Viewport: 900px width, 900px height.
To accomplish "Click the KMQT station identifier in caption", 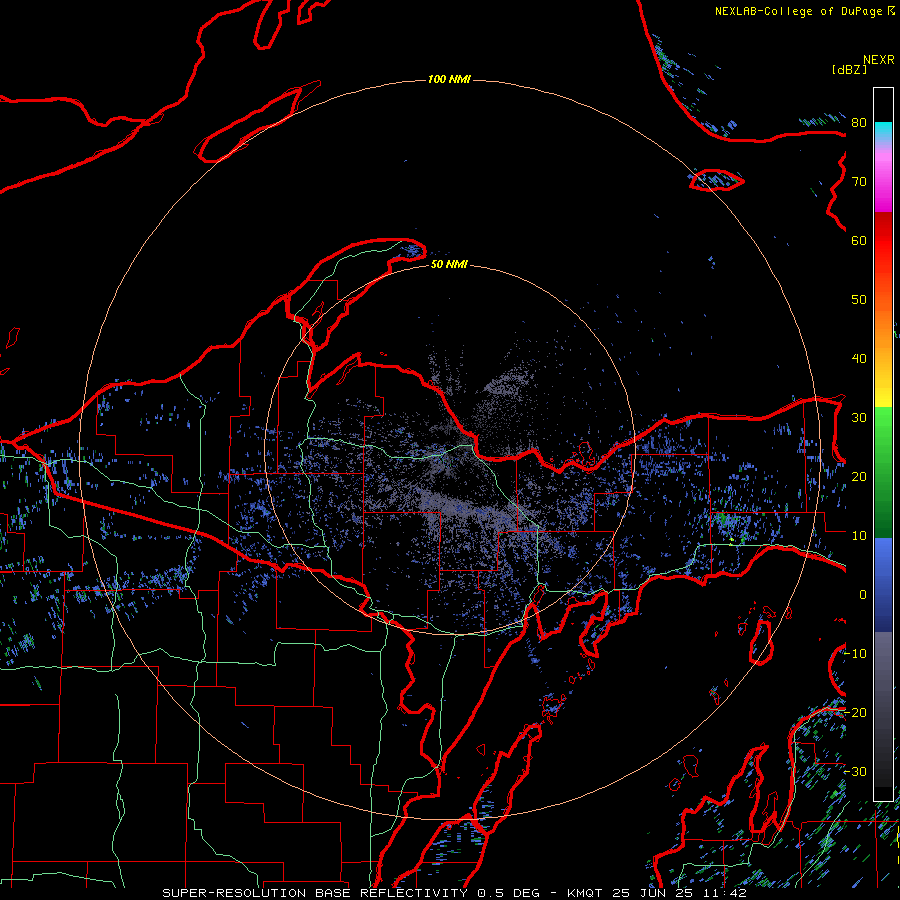I will tap(585, 893).
